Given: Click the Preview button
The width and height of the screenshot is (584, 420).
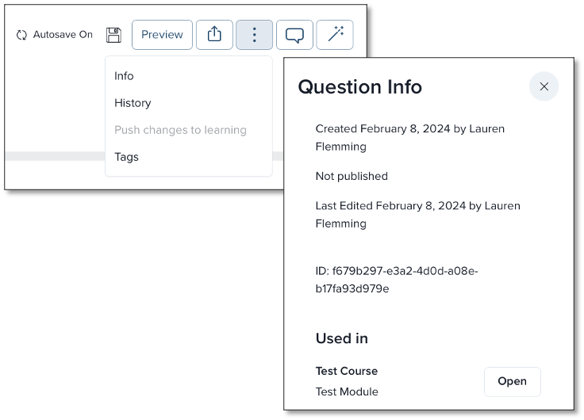Looking at the screenshot, I should point(162,35).
